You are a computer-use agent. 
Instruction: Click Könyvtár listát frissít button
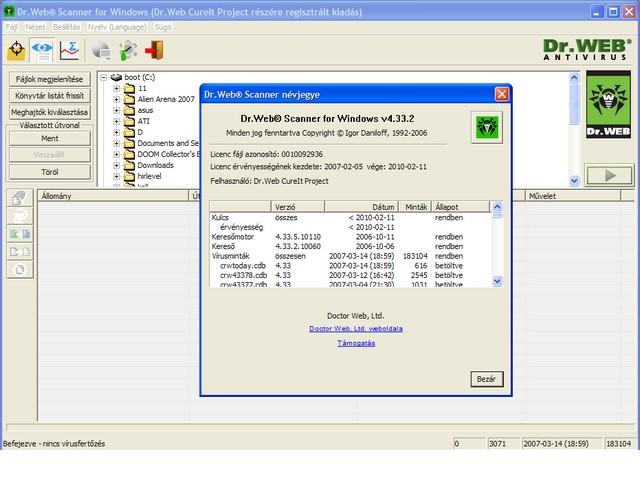[50, 96]
